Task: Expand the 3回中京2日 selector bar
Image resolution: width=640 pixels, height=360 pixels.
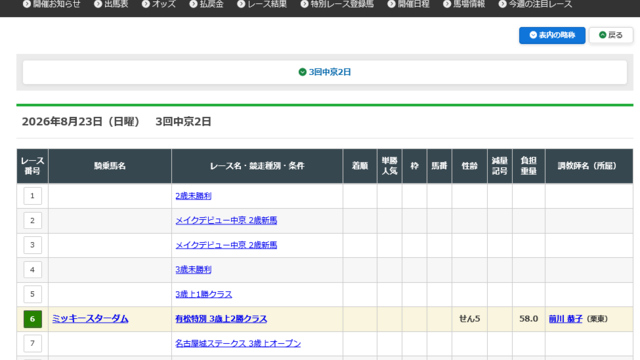Action: 324,72
